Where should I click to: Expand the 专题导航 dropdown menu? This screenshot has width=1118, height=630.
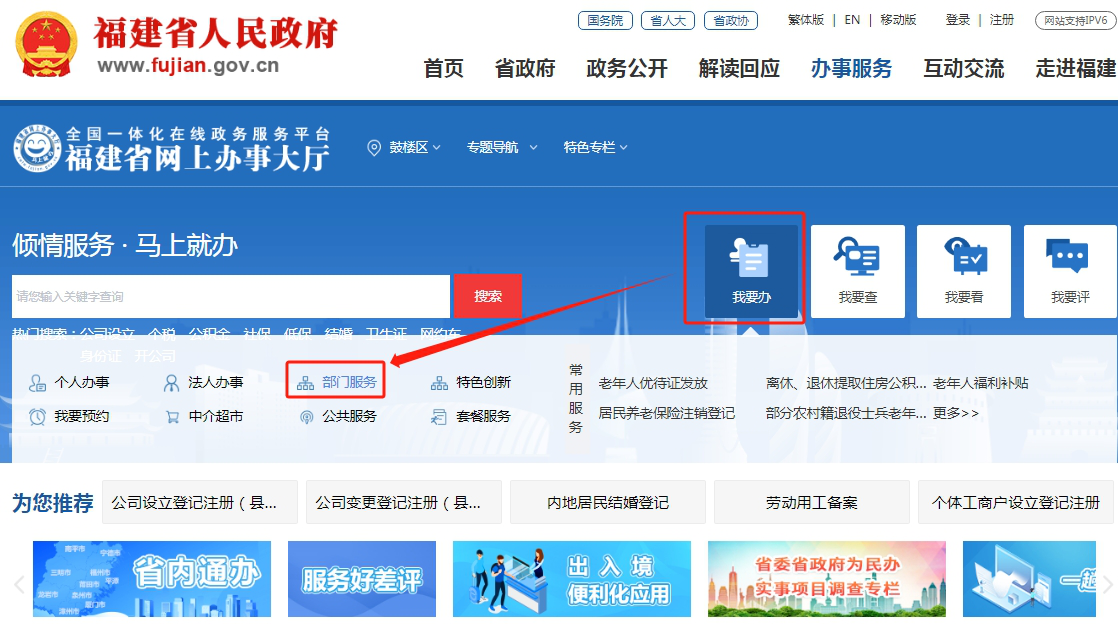click(x=501, y=147)
